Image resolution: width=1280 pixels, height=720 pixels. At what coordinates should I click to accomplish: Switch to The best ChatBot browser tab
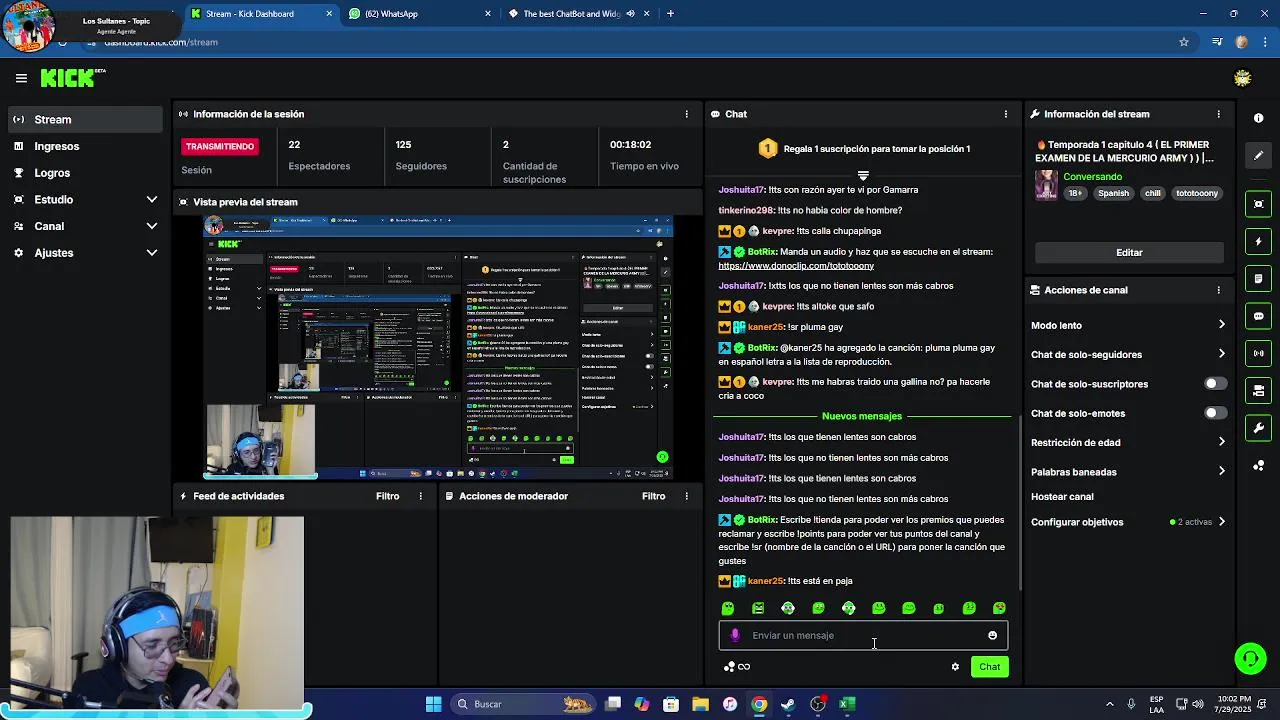(x=571, y=14)
